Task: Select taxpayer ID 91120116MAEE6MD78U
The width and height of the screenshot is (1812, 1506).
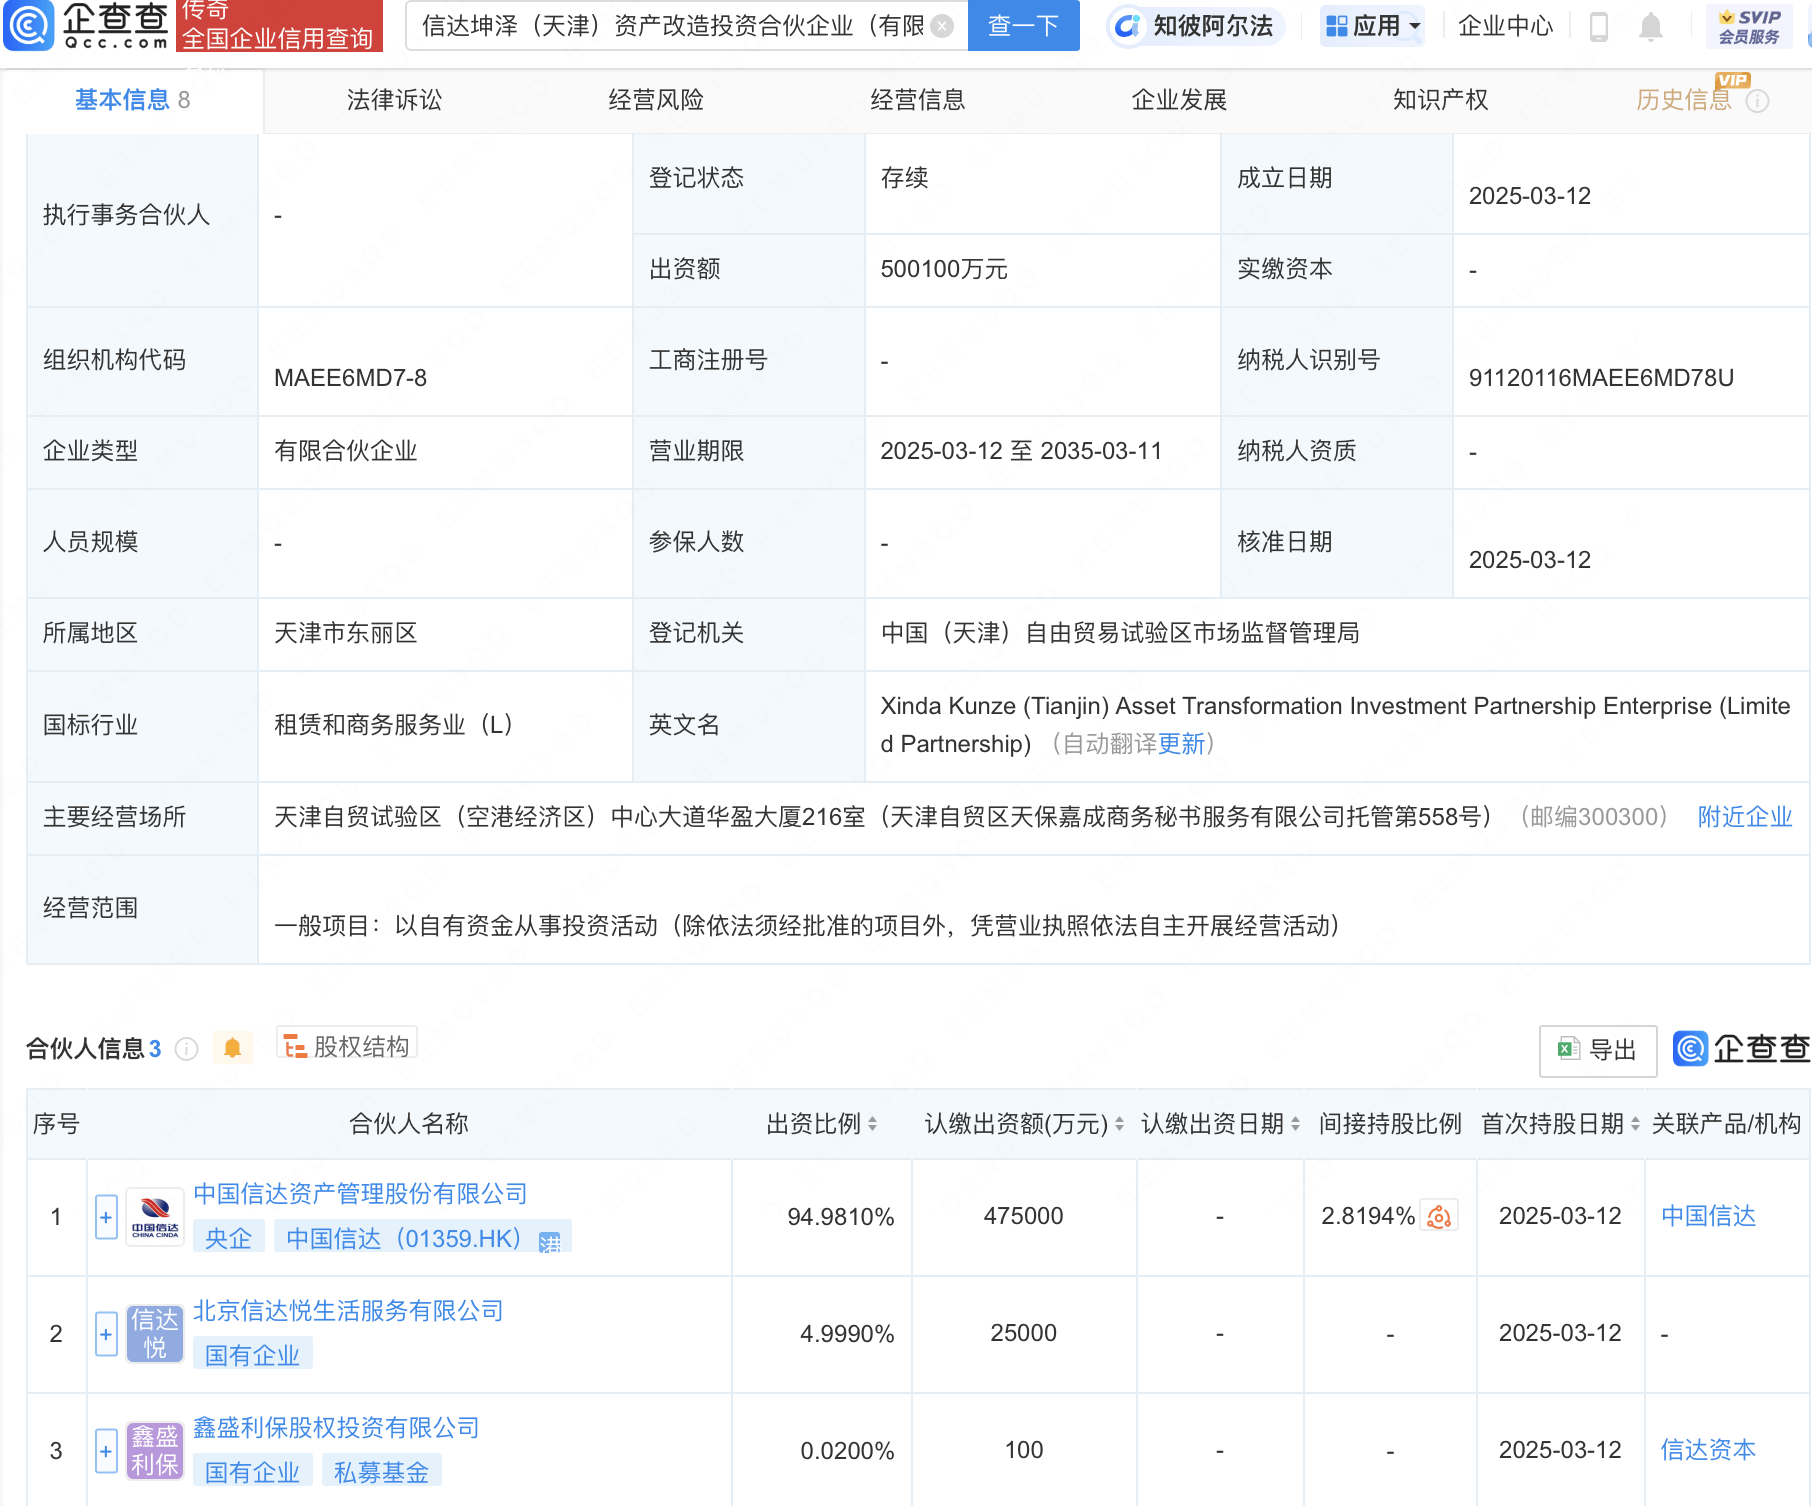Action: (1601, 378)
